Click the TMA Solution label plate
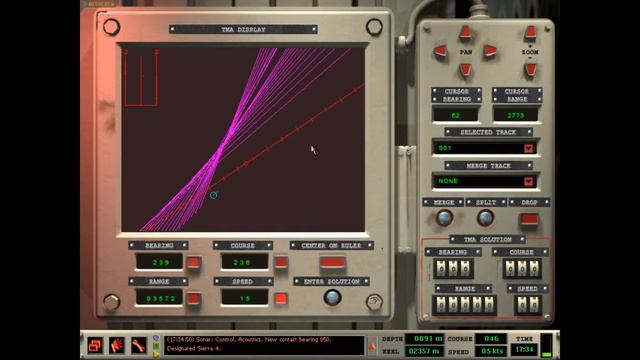640x360 pixels. [487, 239]
